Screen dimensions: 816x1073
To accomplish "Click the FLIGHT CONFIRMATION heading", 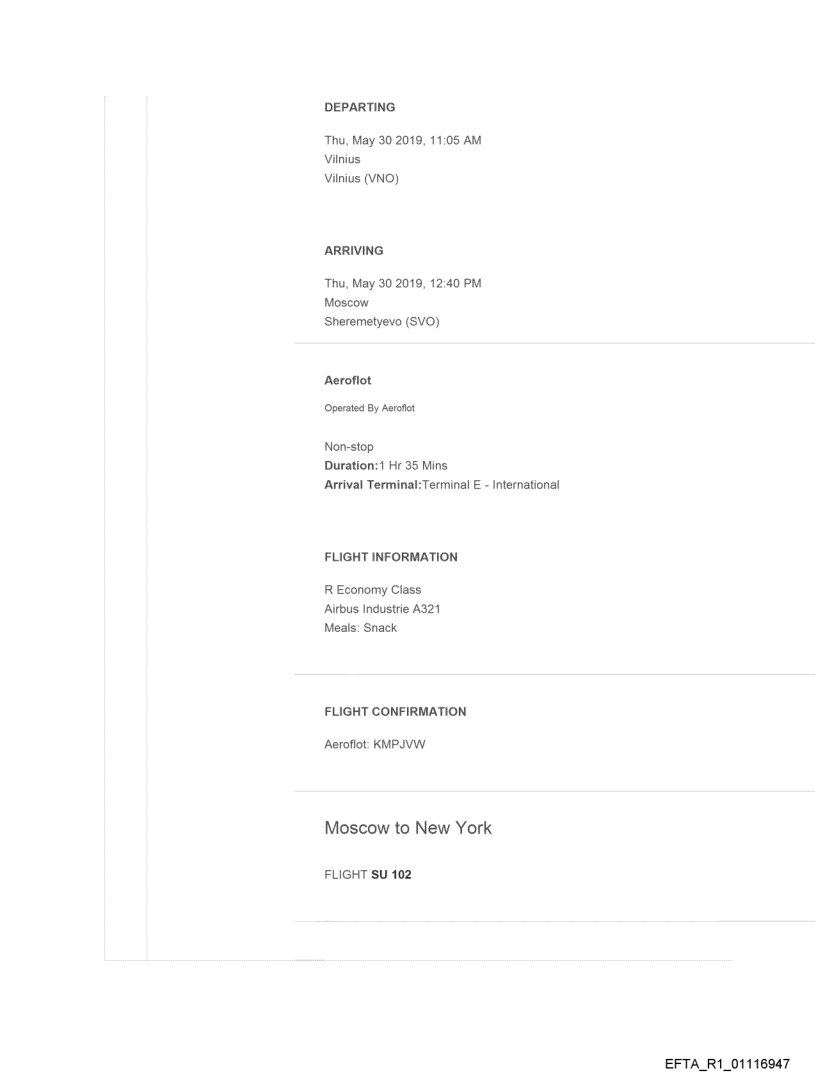I will (x=395, y=712).
